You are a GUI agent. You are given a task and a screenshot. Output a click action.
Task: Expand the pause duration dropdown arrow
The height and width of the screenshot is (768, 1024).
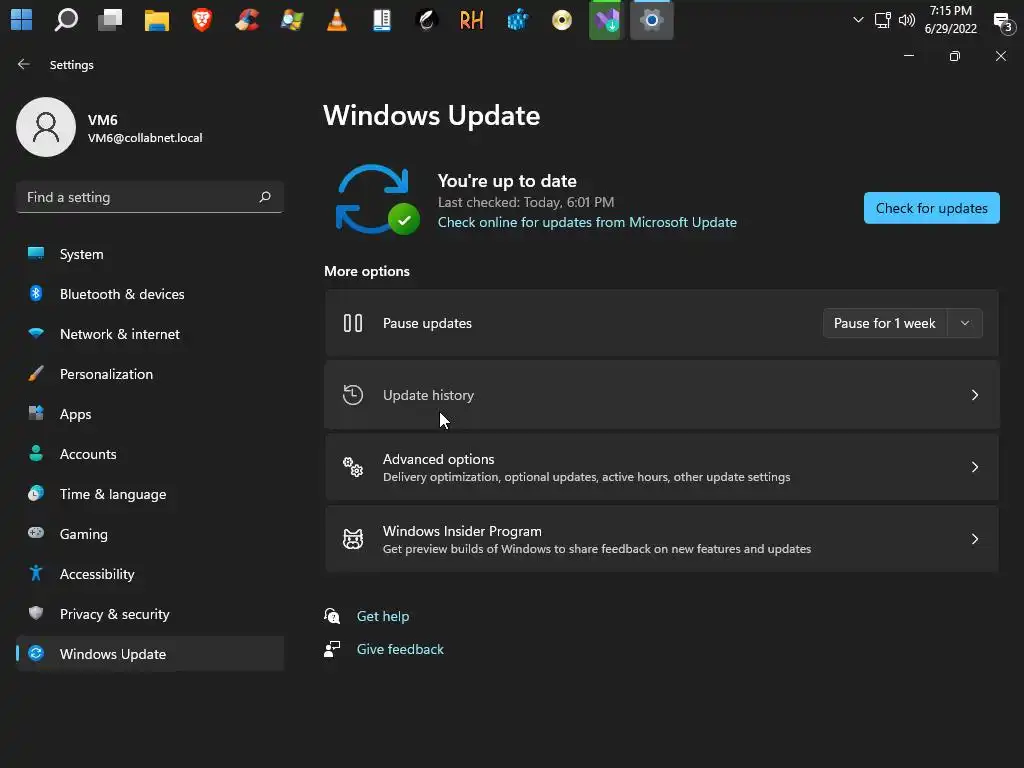point(965,323)
